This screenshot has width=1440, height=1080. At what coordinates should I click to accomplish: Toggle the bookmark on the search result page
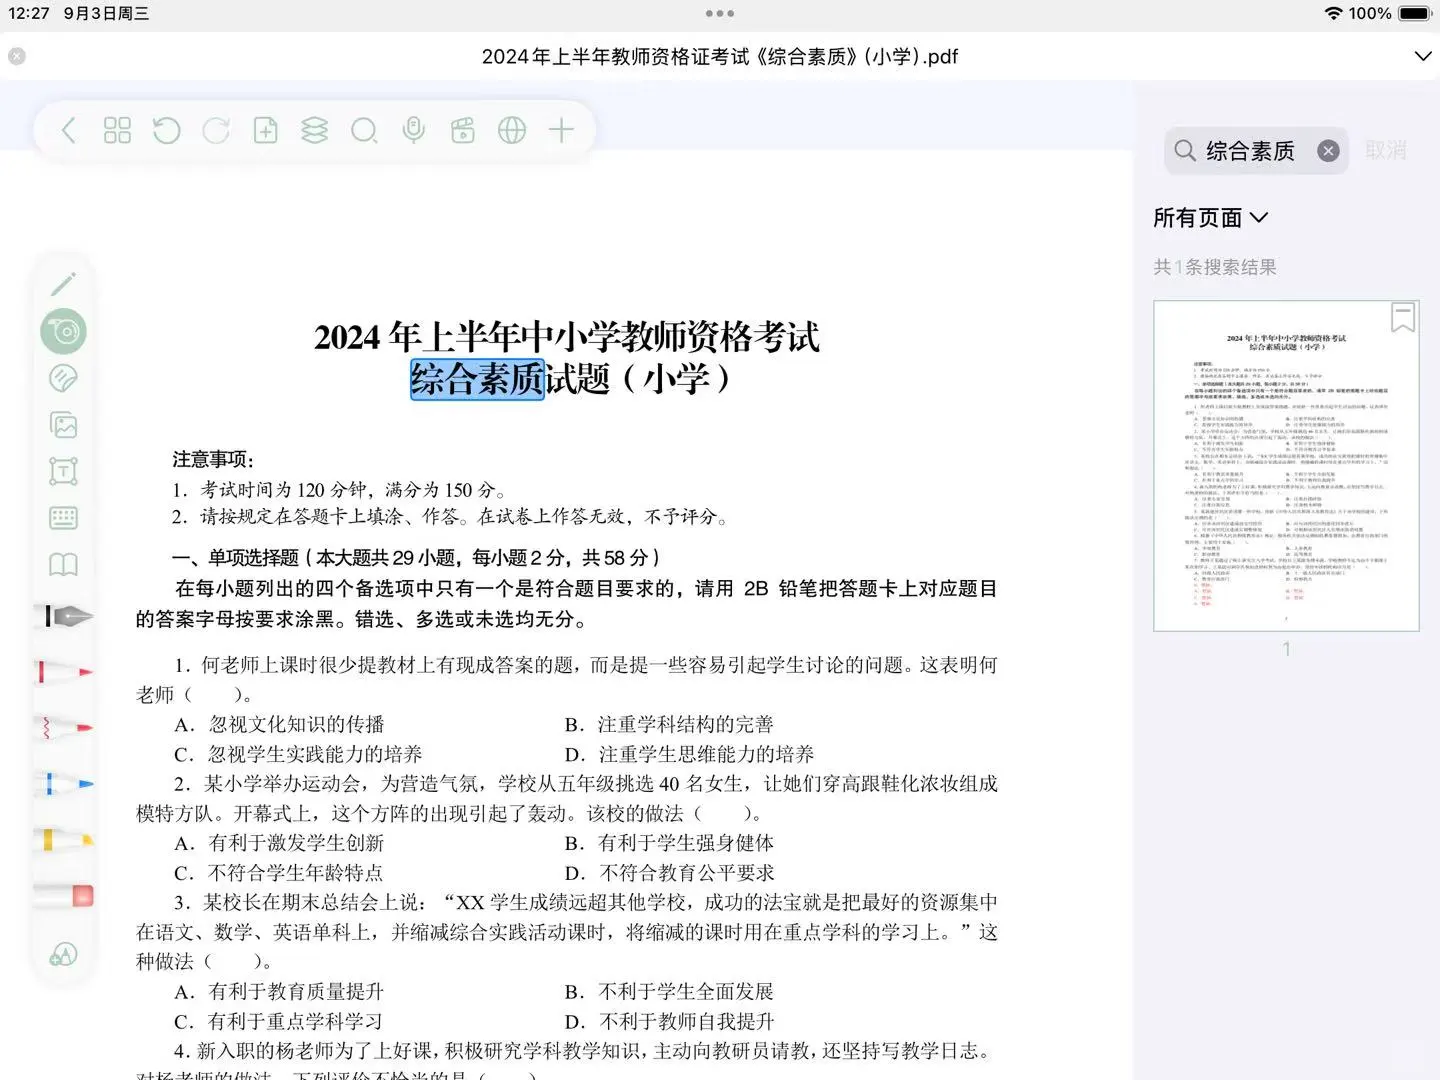1403,316
